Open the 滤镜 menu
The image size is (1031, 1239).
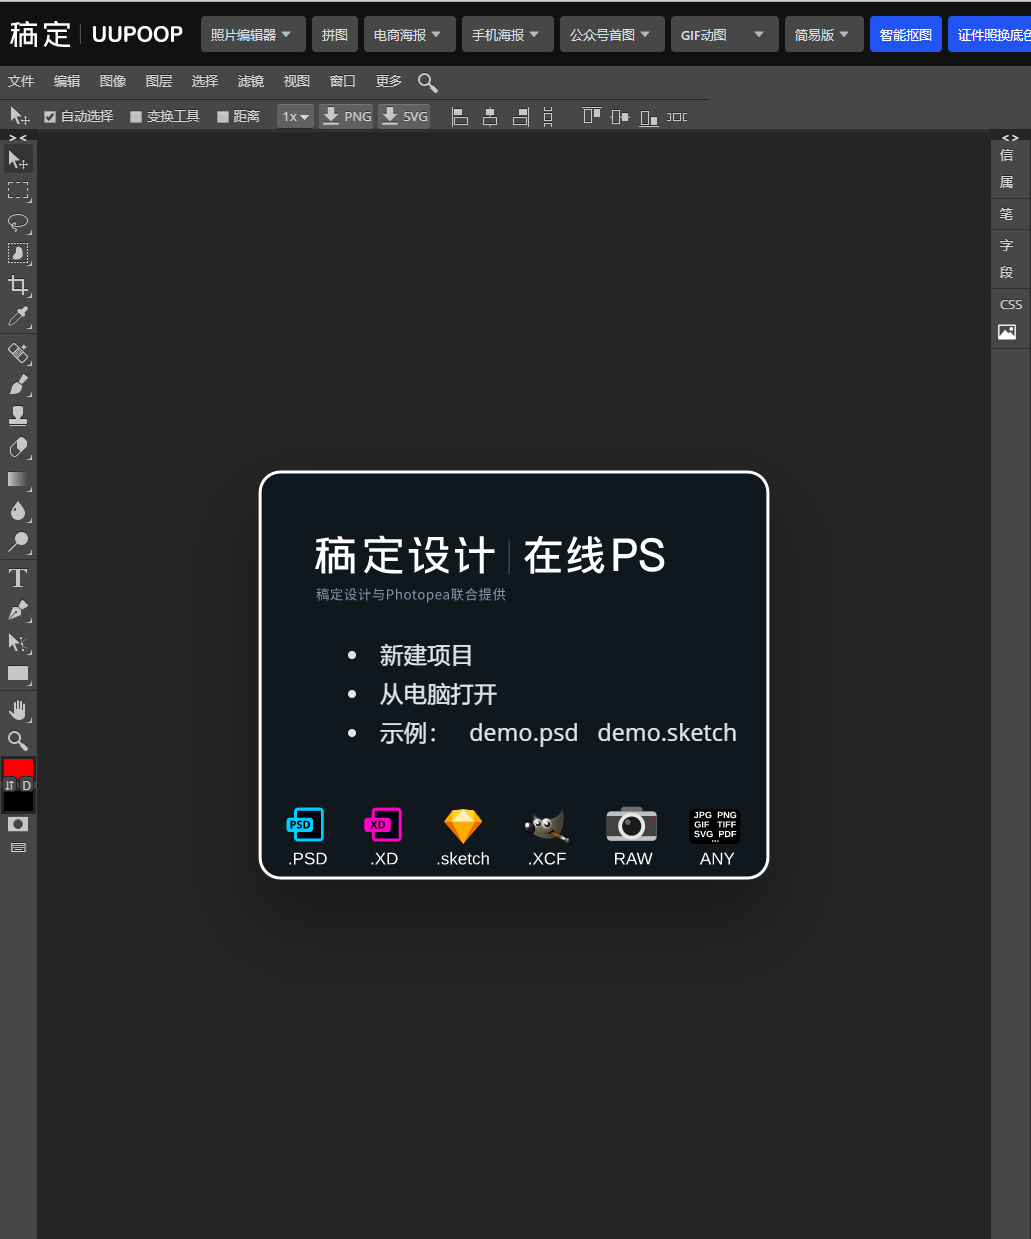pyautogui.click(x=251, y=81)
